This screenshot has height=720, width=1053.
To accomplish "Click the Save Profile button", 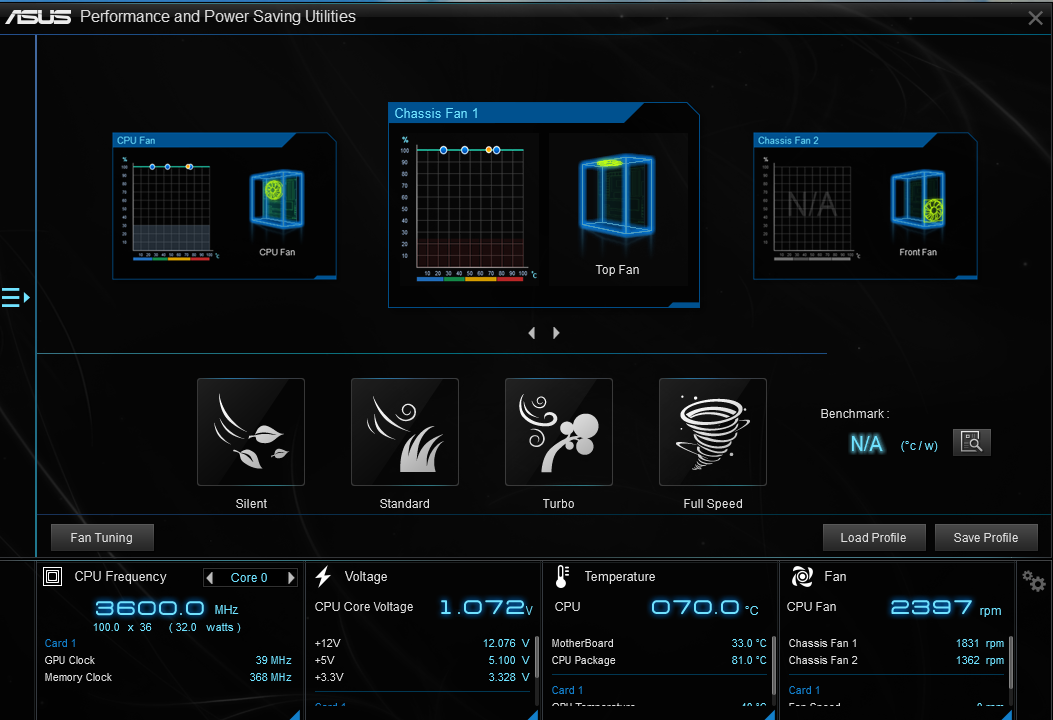I will [986, 537].
